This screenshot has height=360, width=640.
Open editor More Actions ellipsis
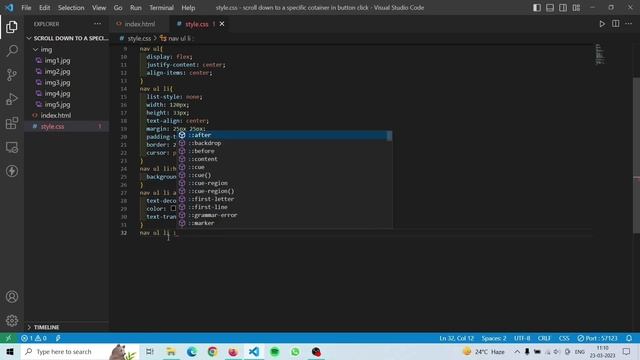629,24
